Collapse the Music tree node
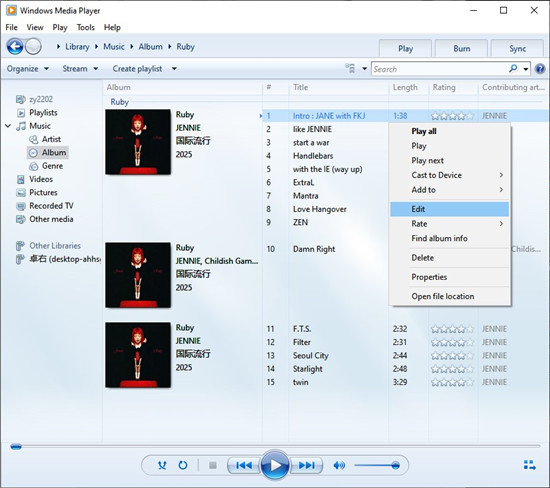Screen dimensions: 550x488 pyautogui.click(x=8, y=126)
